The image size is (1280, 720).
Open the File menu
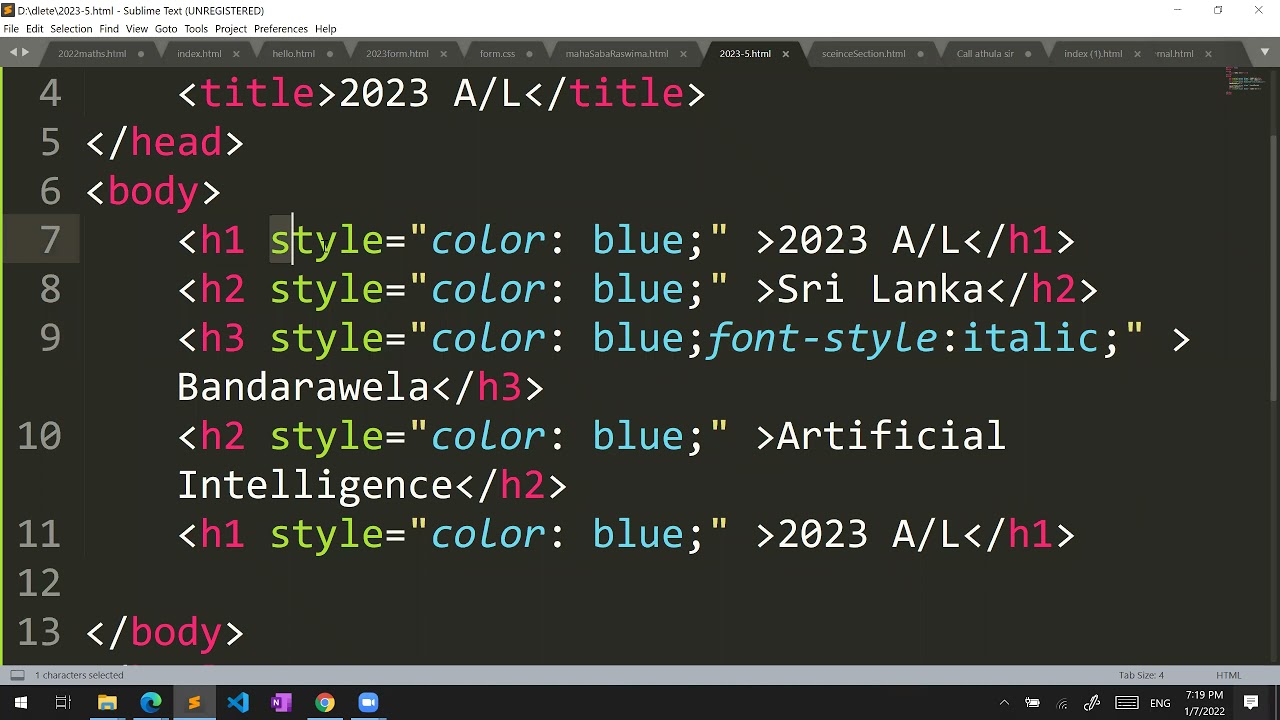[x=11, y=29]
